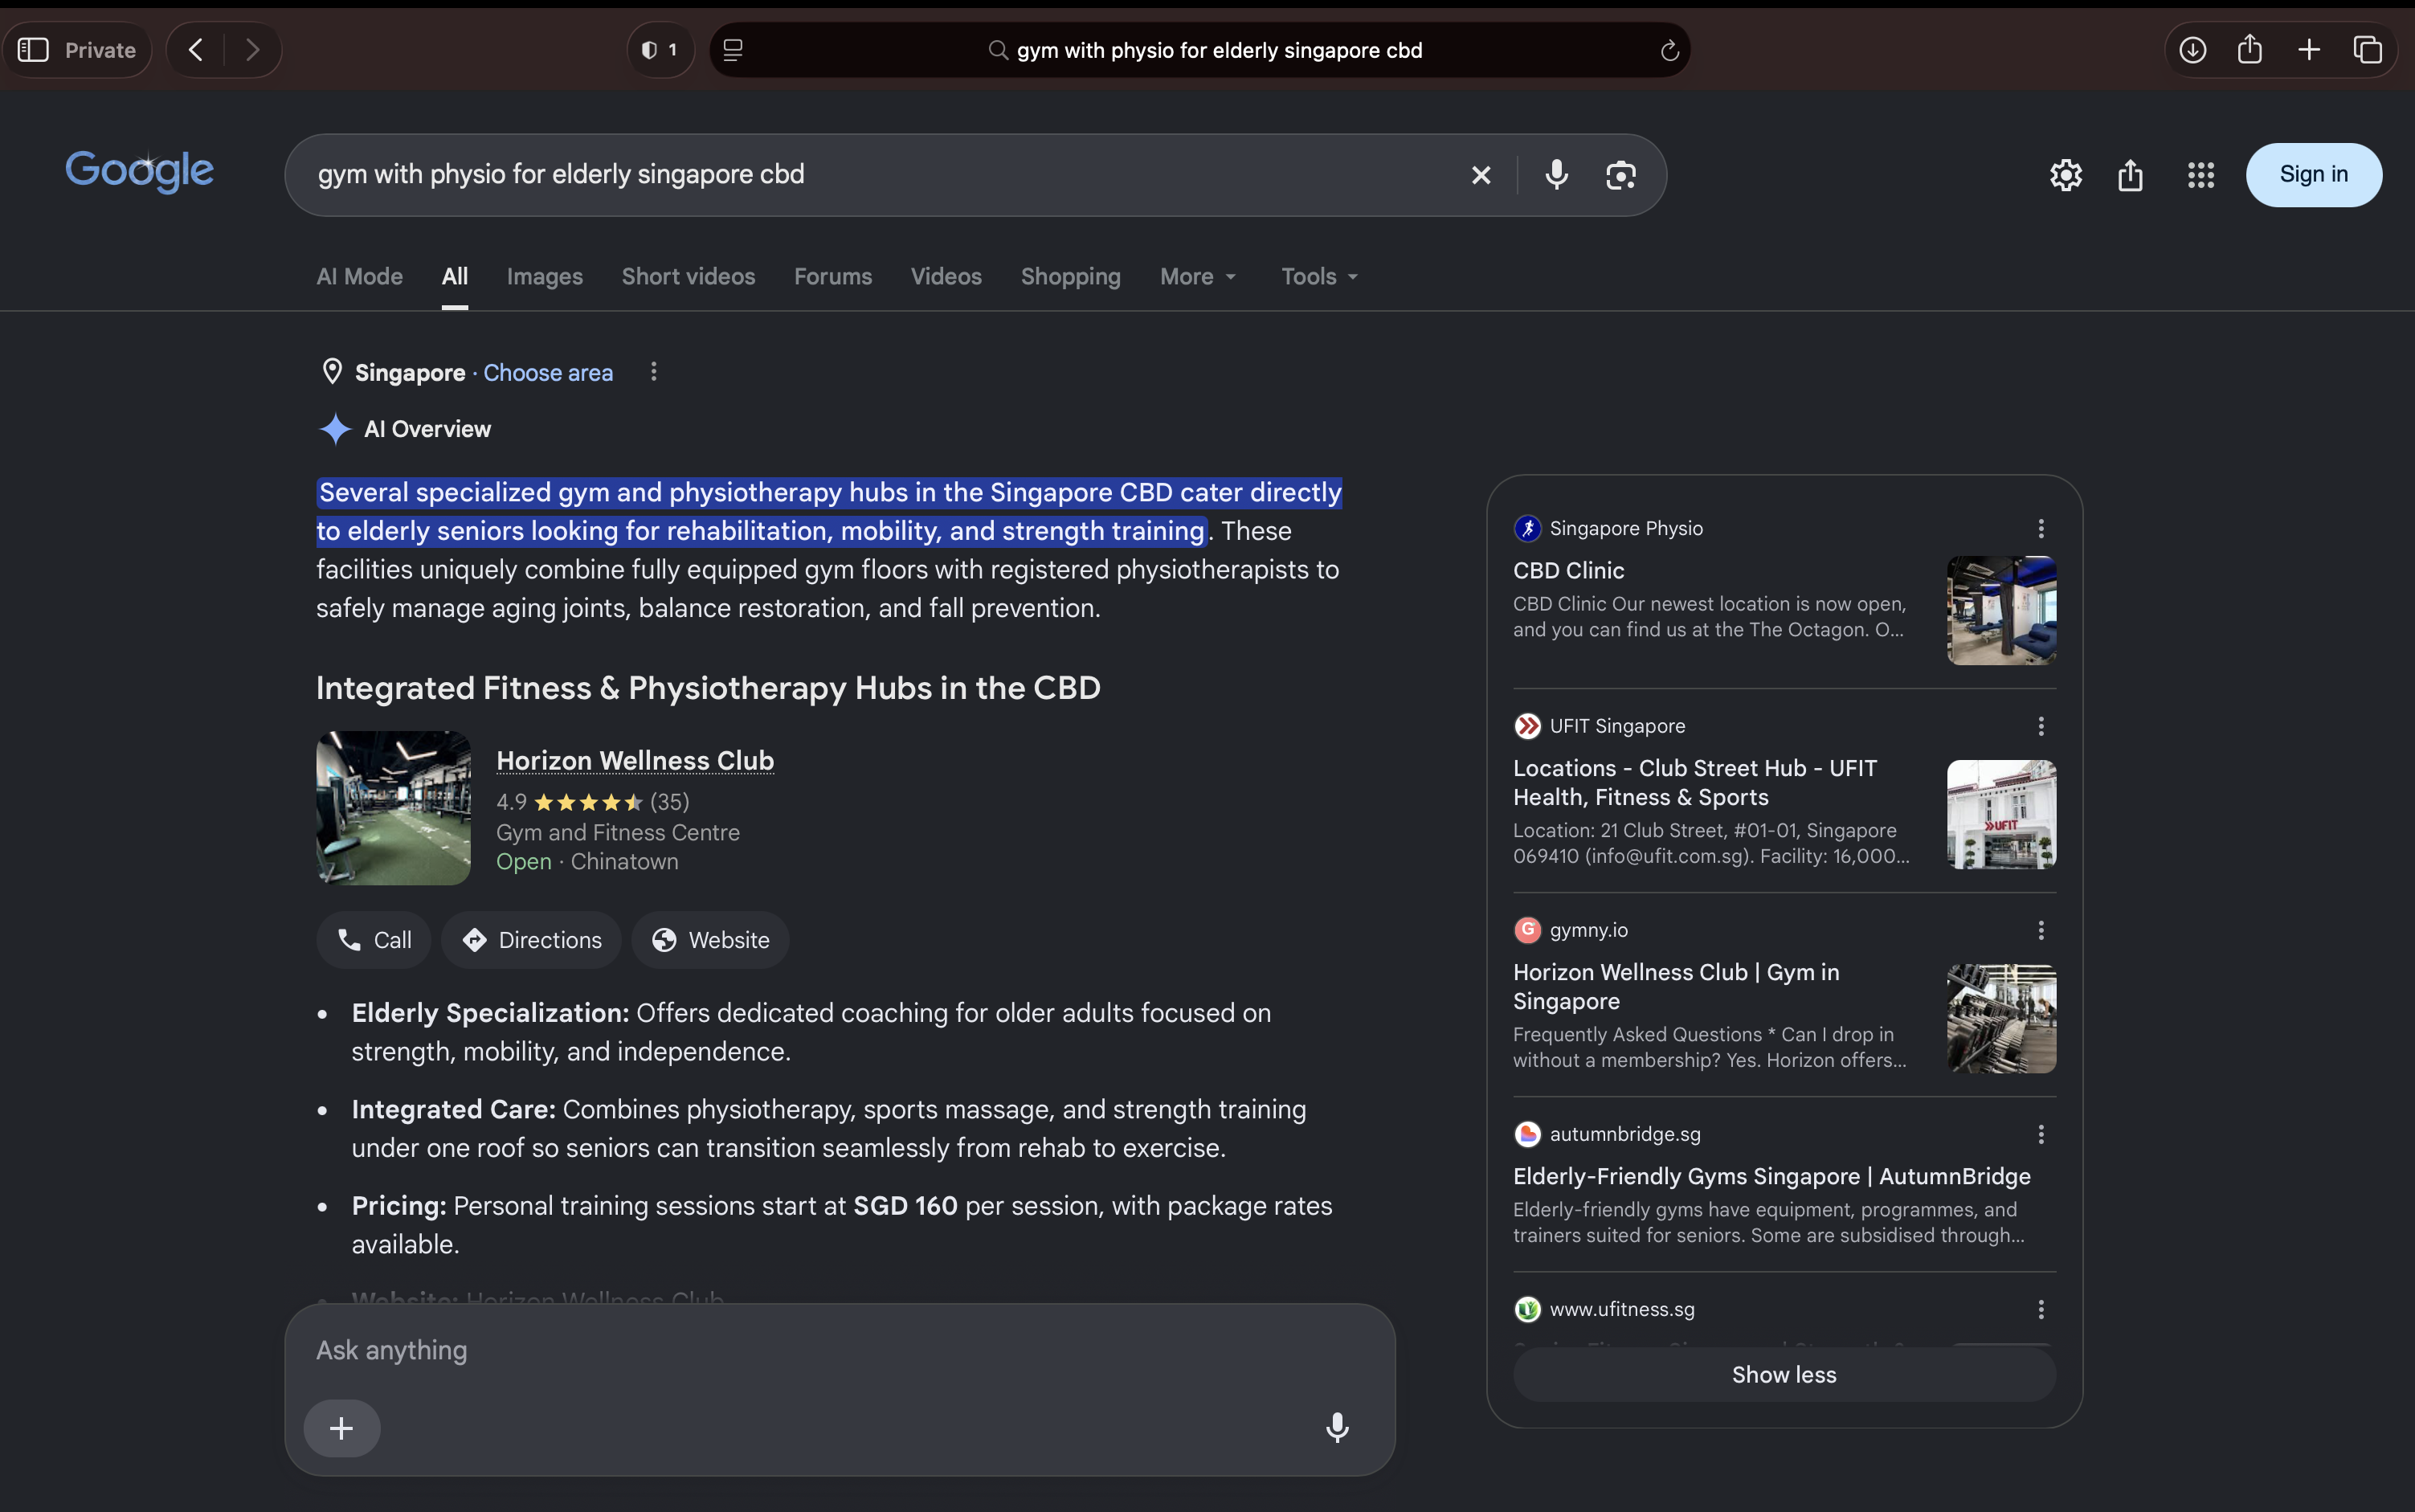The height and width of the screenshot is (1512, 2415).
Task: Open privacy shield tracker report
Action: [660, 50]
